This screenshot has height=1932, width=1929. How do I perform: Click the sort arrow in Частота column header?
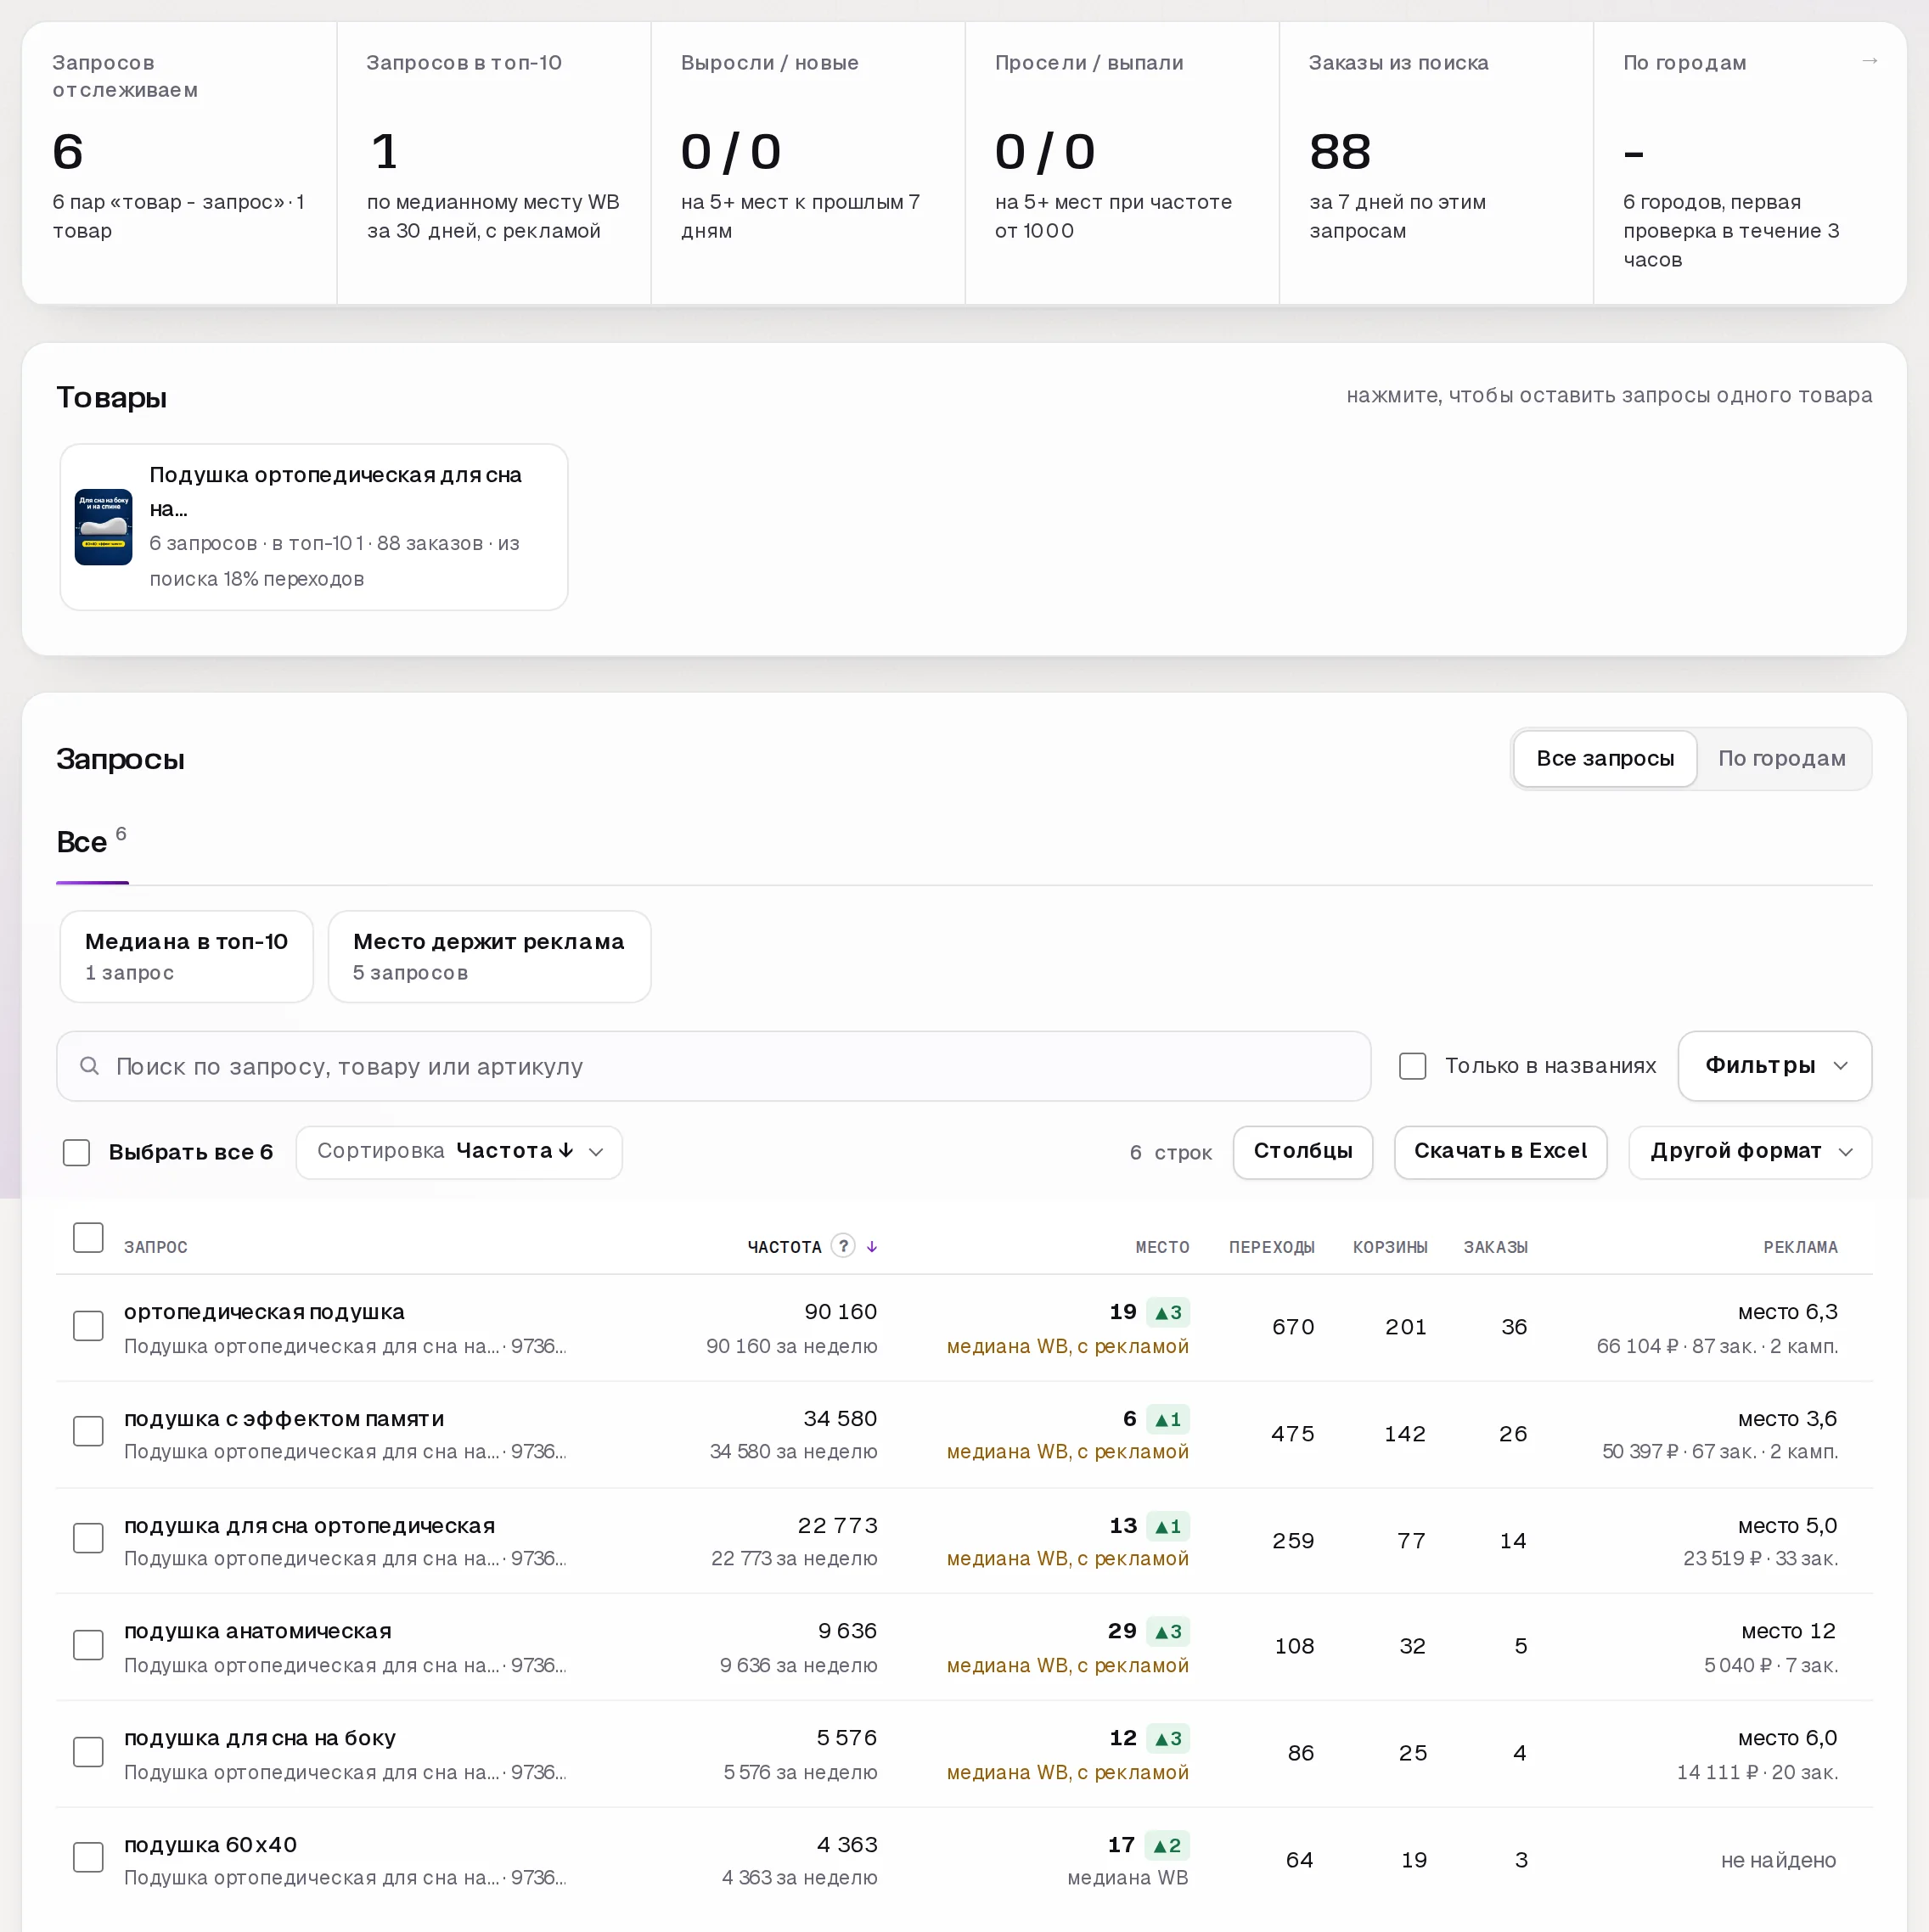872,1246
